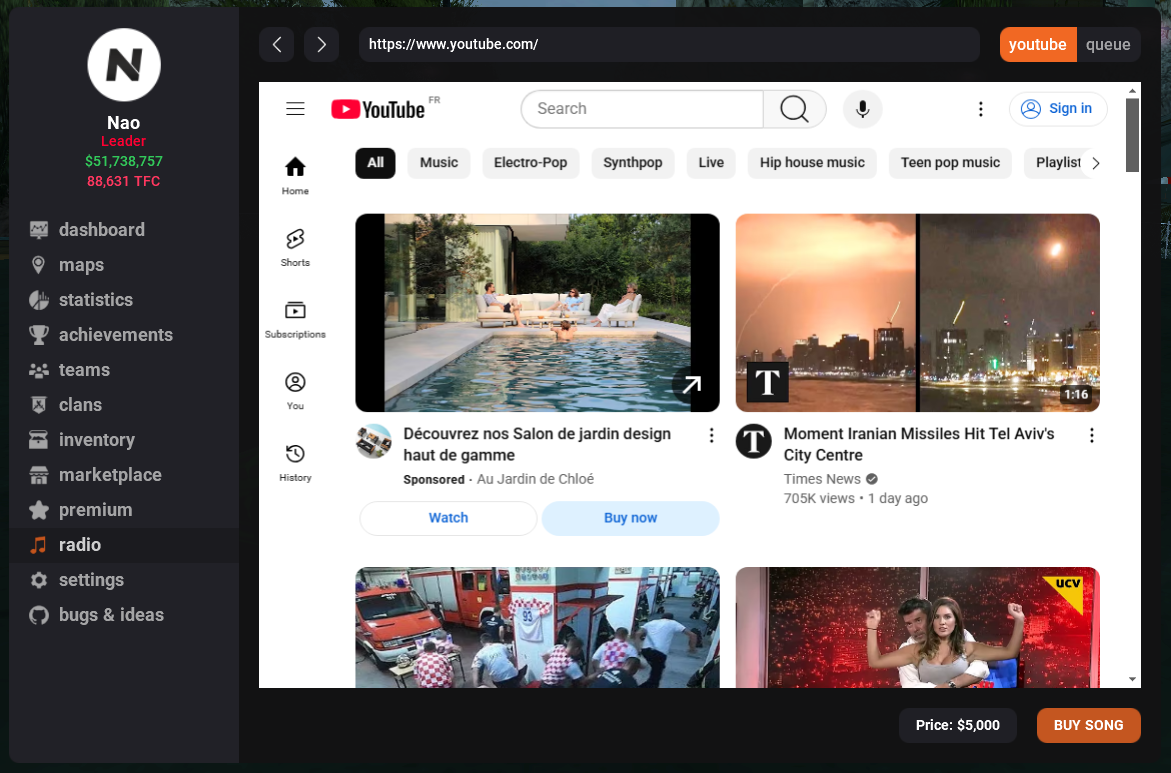Click the Times News channel avatar
This screenshot has width=1171, height=773.
click(x=754, y=441)
